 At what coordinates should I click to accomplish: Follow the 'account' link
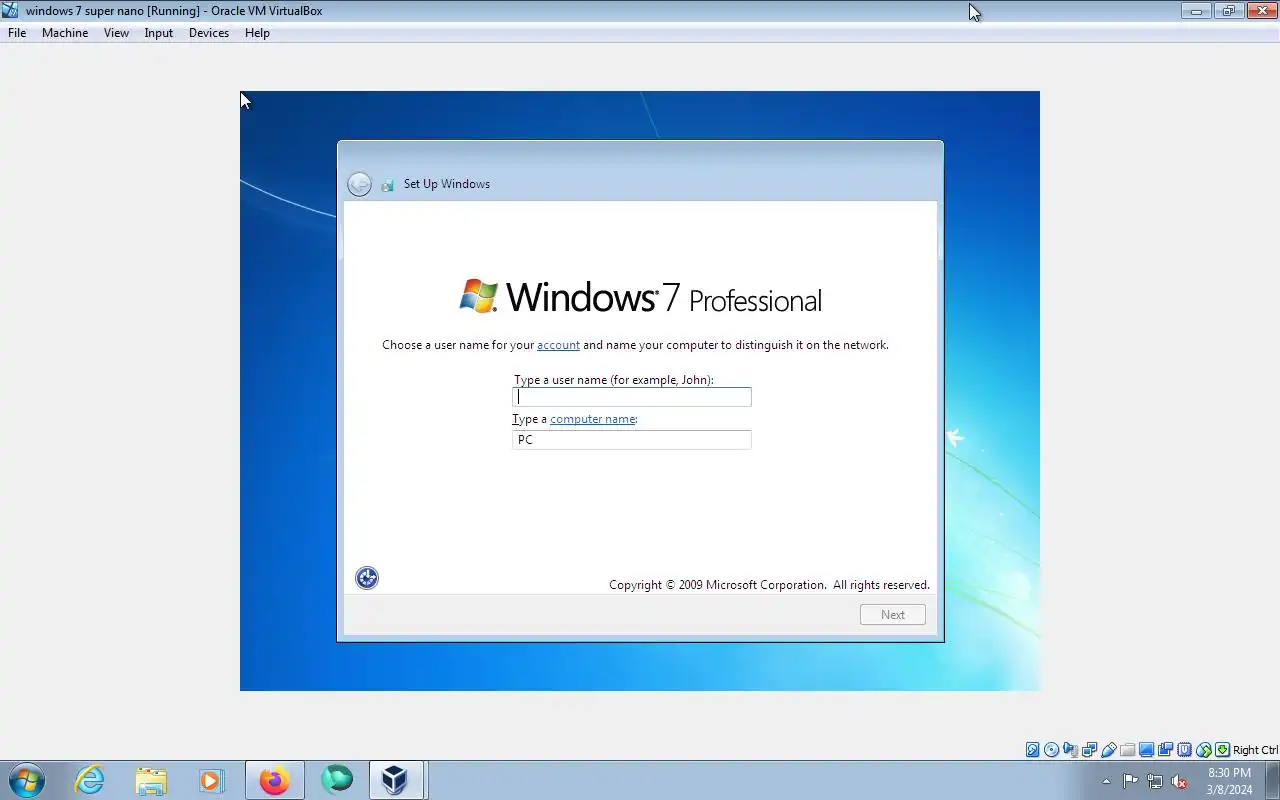pyautogui.click(x=558, y=345)
